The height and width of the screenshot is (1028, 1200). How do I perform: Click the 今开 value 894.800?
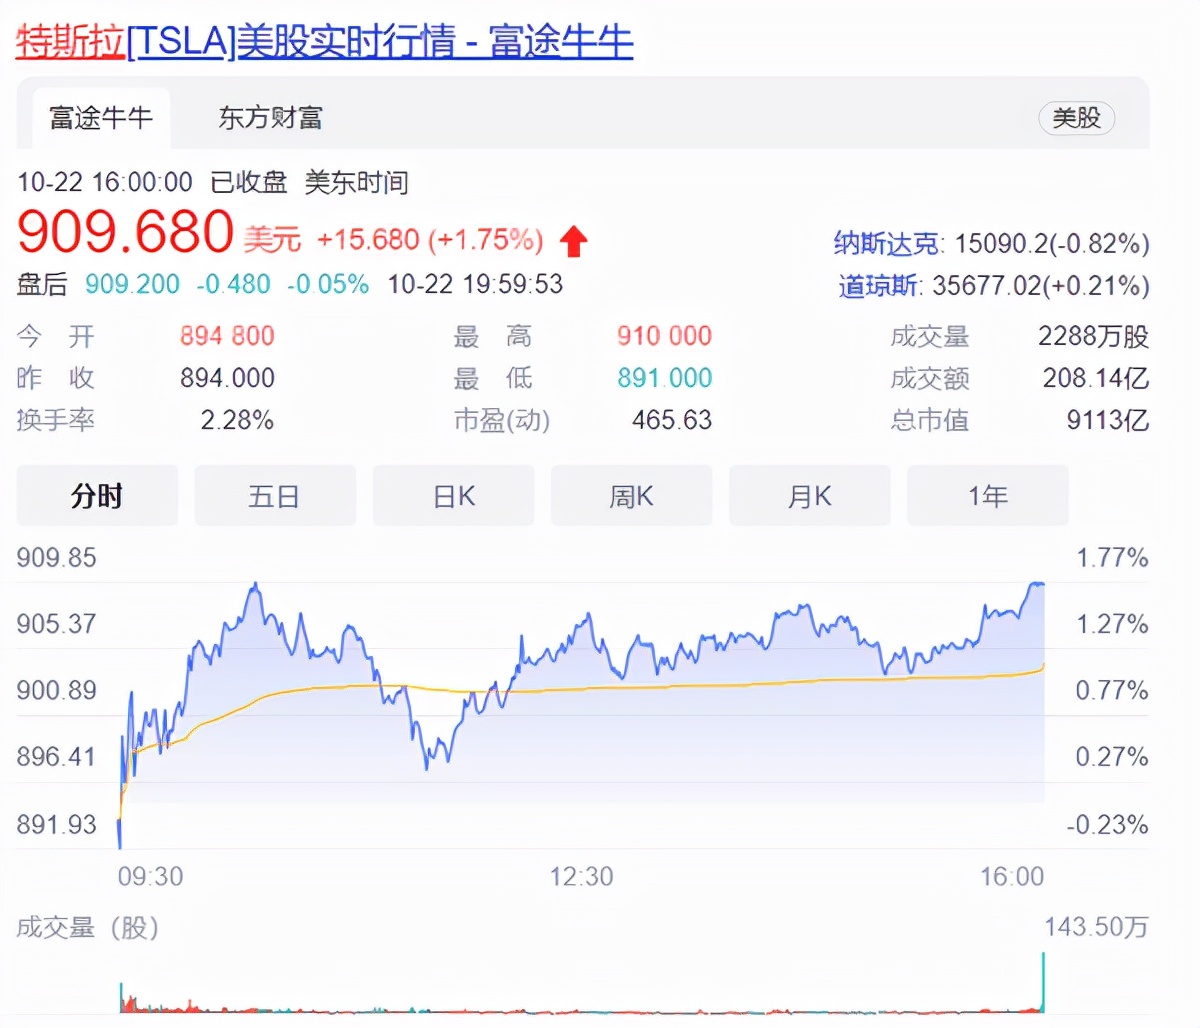[227, 336]
